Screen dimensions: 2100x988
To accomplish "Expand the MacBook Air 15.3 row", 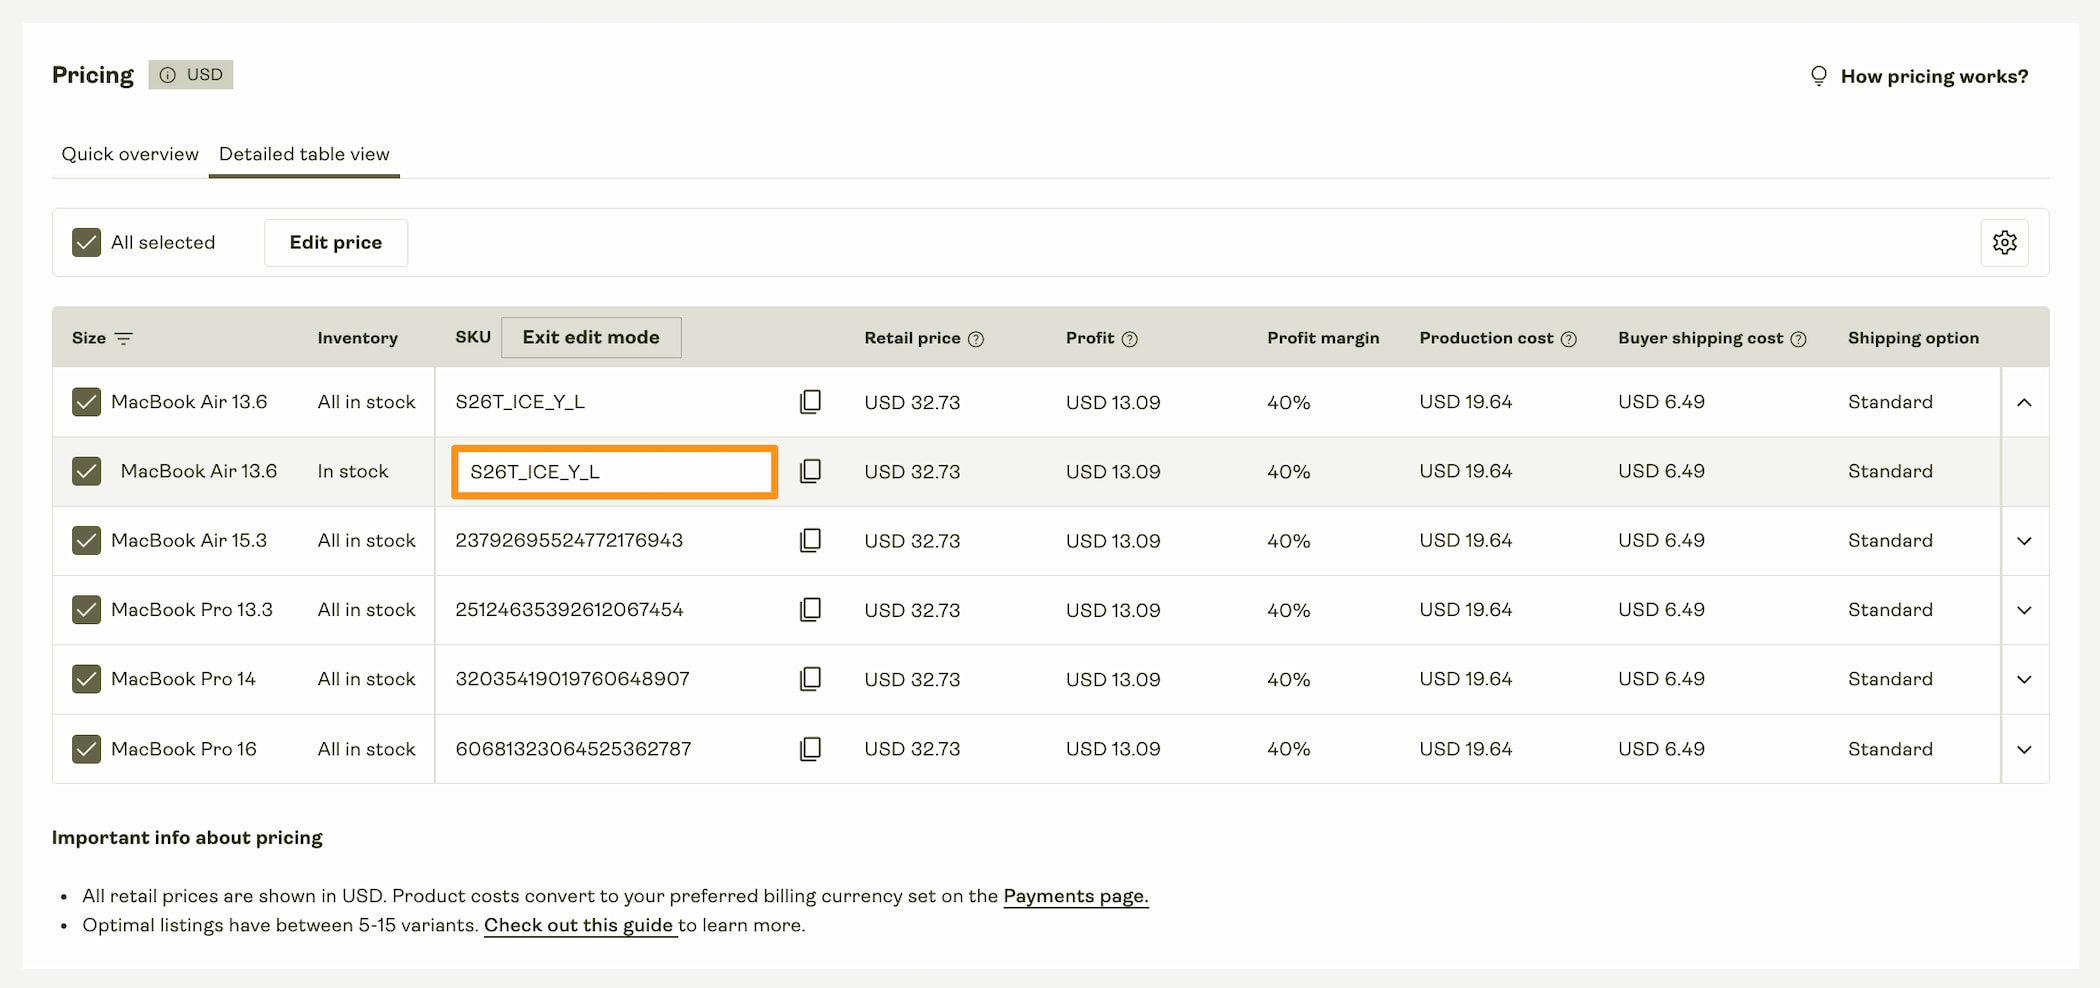I will [2024, 541].
